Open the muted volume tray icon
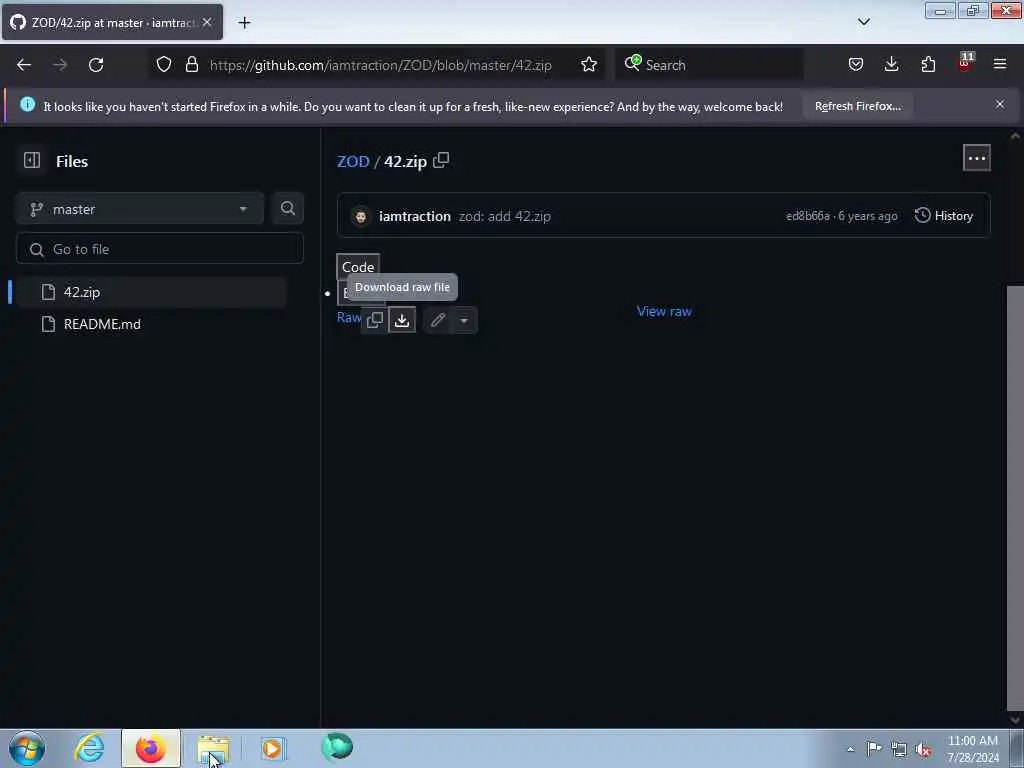This screenshot has width=1024, height=768. (x=923, y=749)
